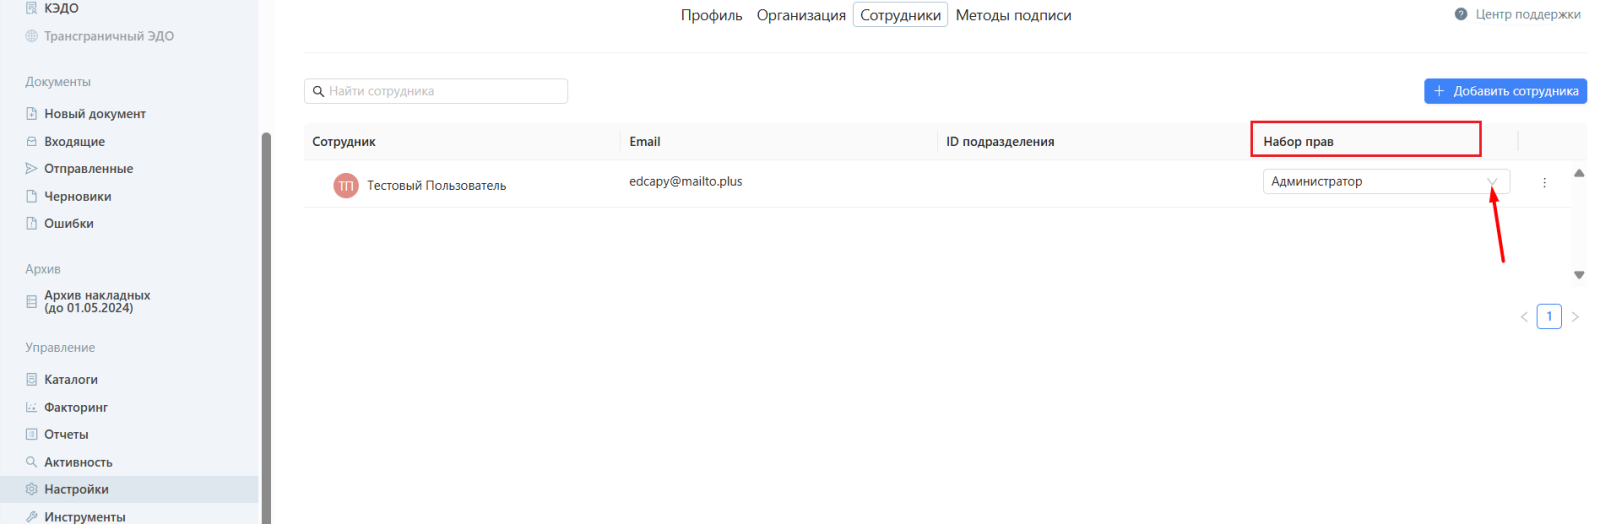Select page 1 in pagination
The height and width of the screenshot is (524, 1600).
tap(1549, 317)
